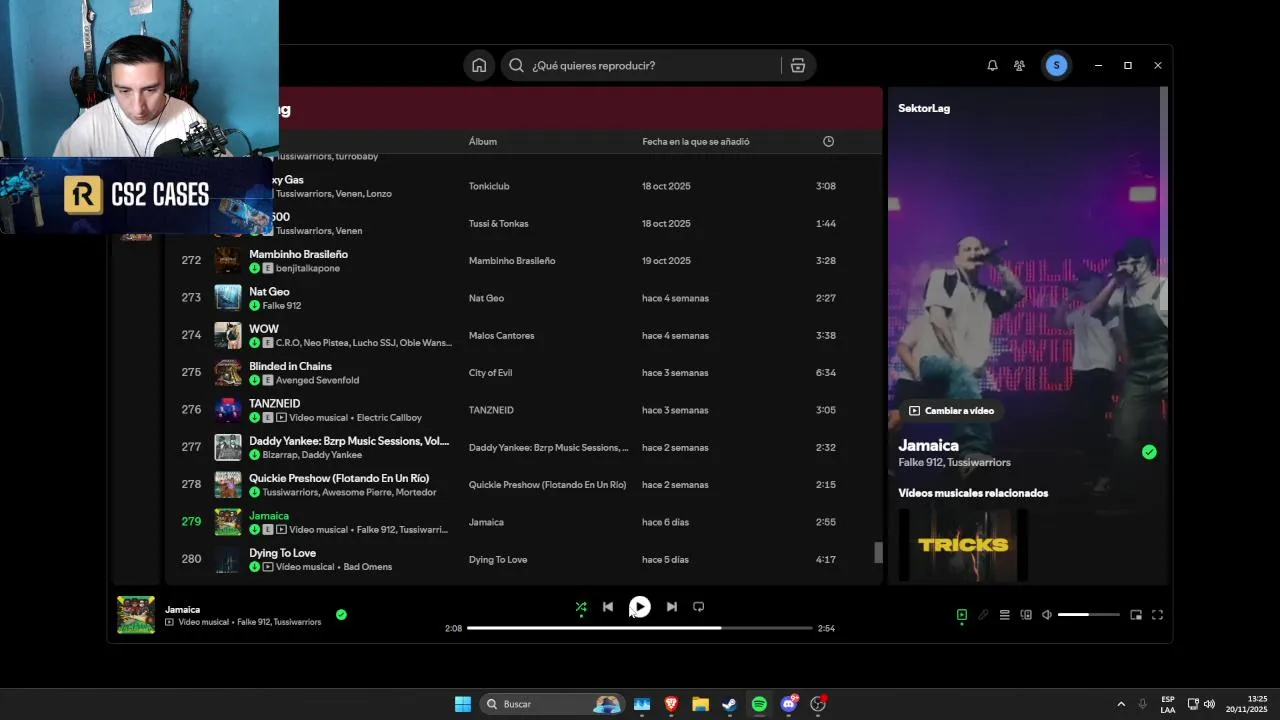Open File Explorer from the taskbar

tap(701, 704)
